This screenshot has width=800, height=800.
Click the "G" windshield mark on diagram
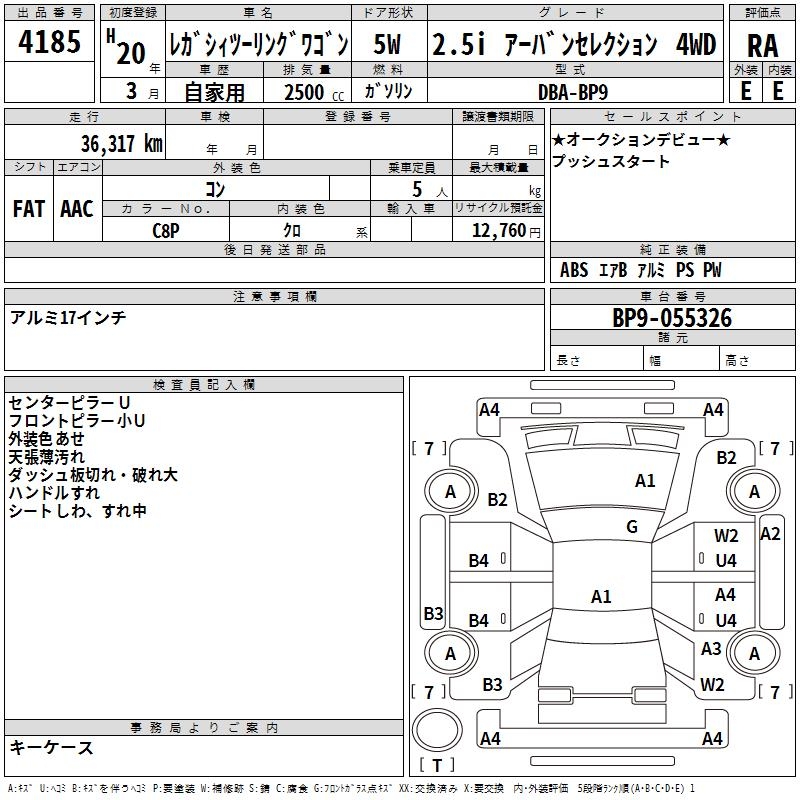(x=632, y=526)
